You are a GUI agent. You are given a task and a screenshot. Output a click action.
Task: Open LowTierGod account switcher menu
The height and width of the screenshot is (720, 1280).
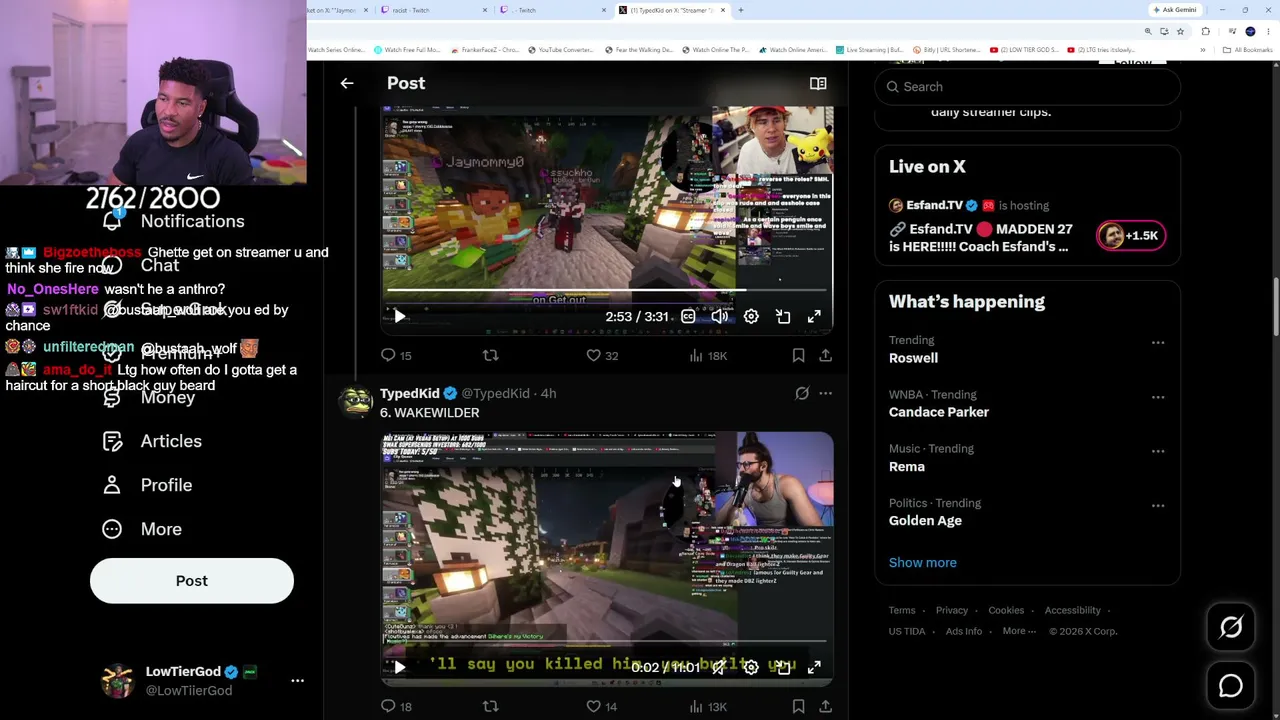(203, 680)
